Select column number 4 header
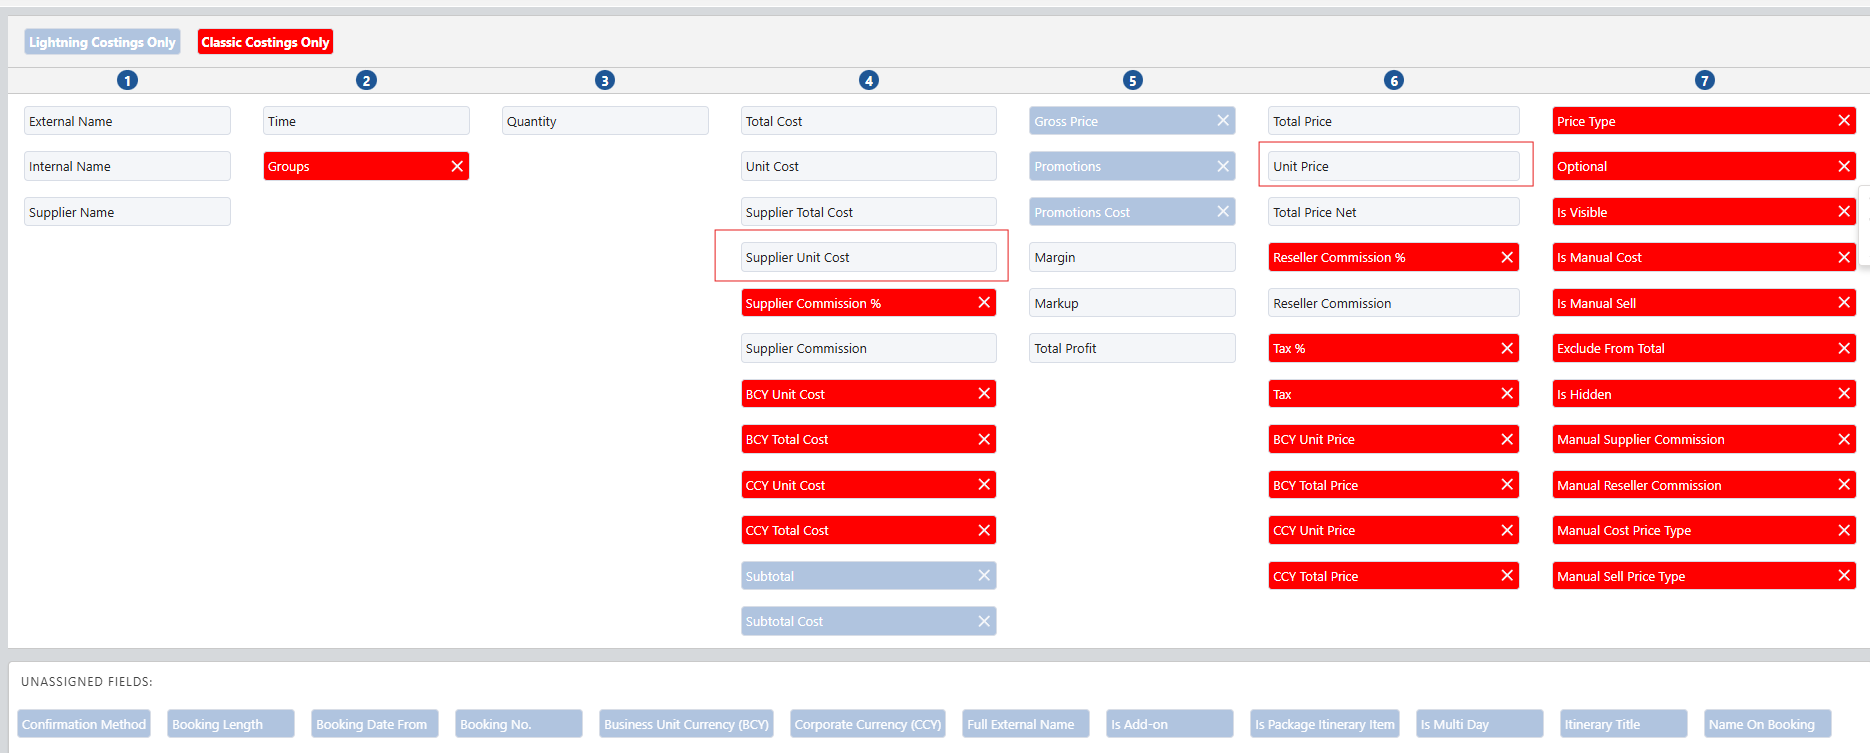 pyautogui.click(x=868, y=80)
